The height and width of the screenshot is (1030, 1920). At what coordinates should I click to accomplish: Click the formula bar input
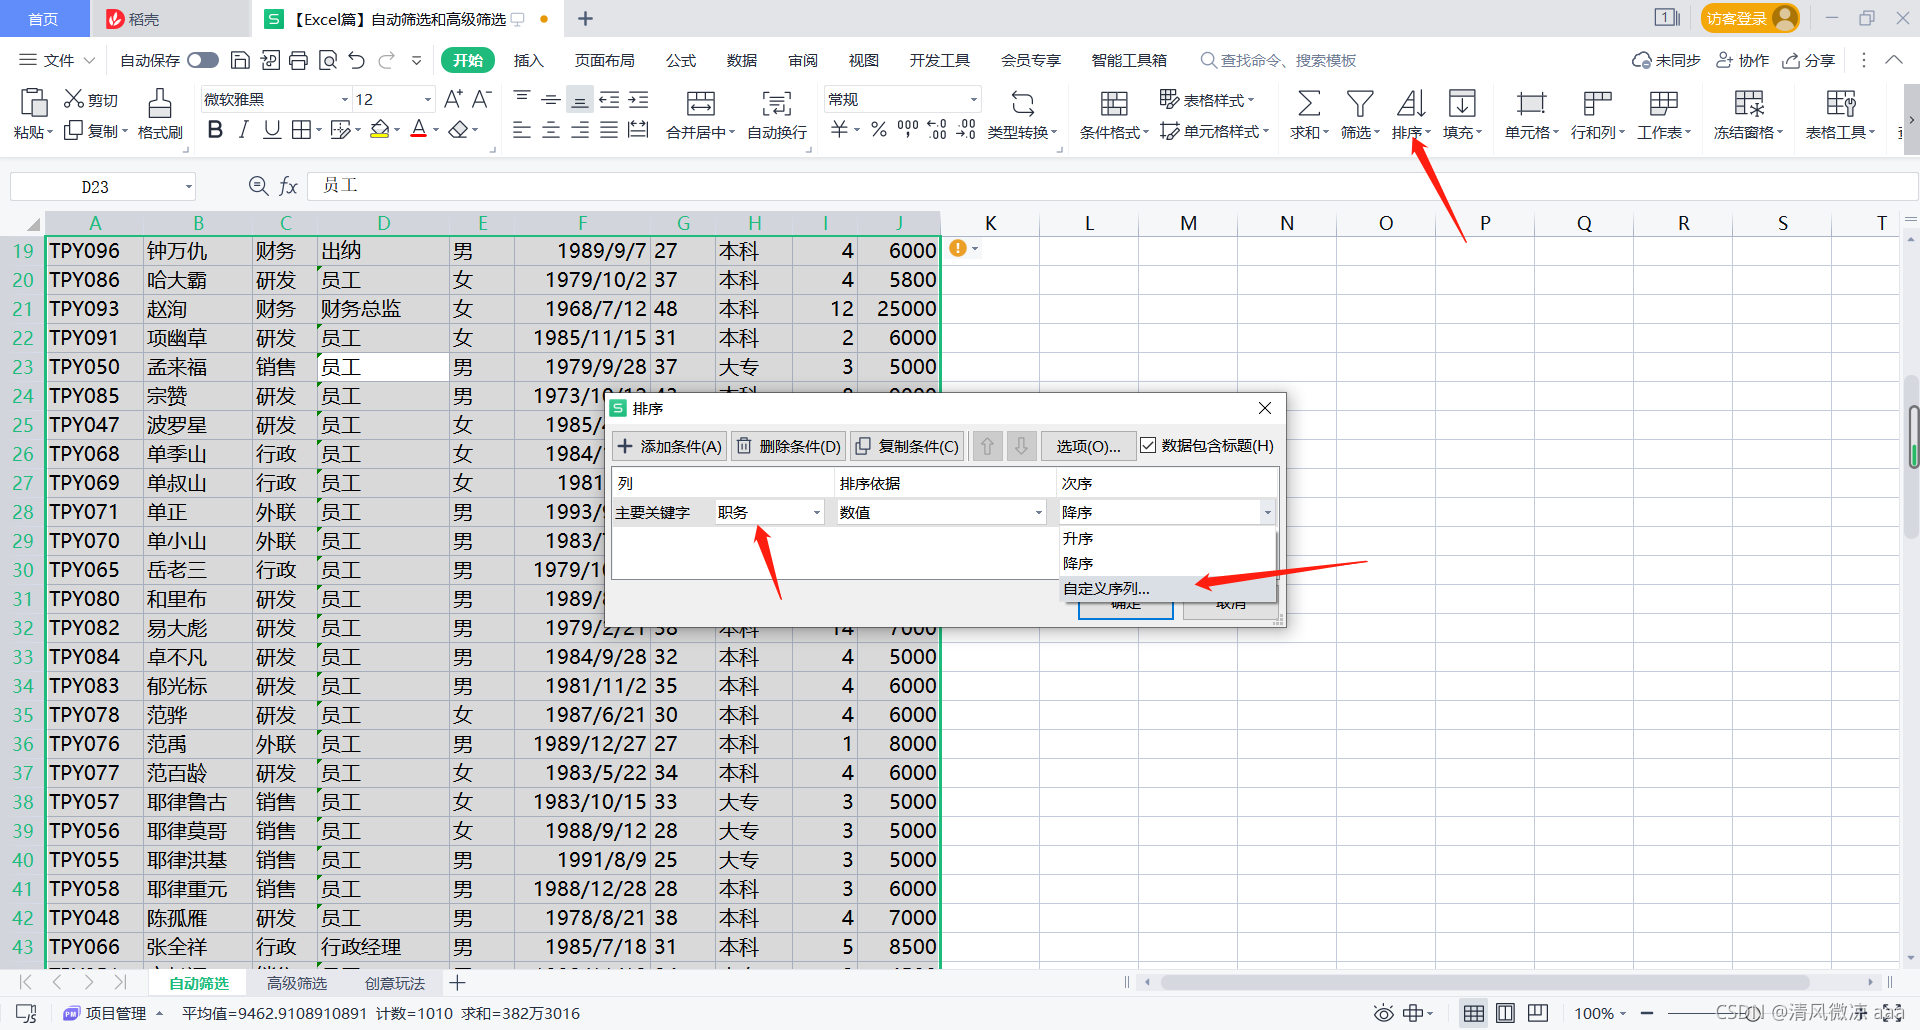pos(1110,186)
